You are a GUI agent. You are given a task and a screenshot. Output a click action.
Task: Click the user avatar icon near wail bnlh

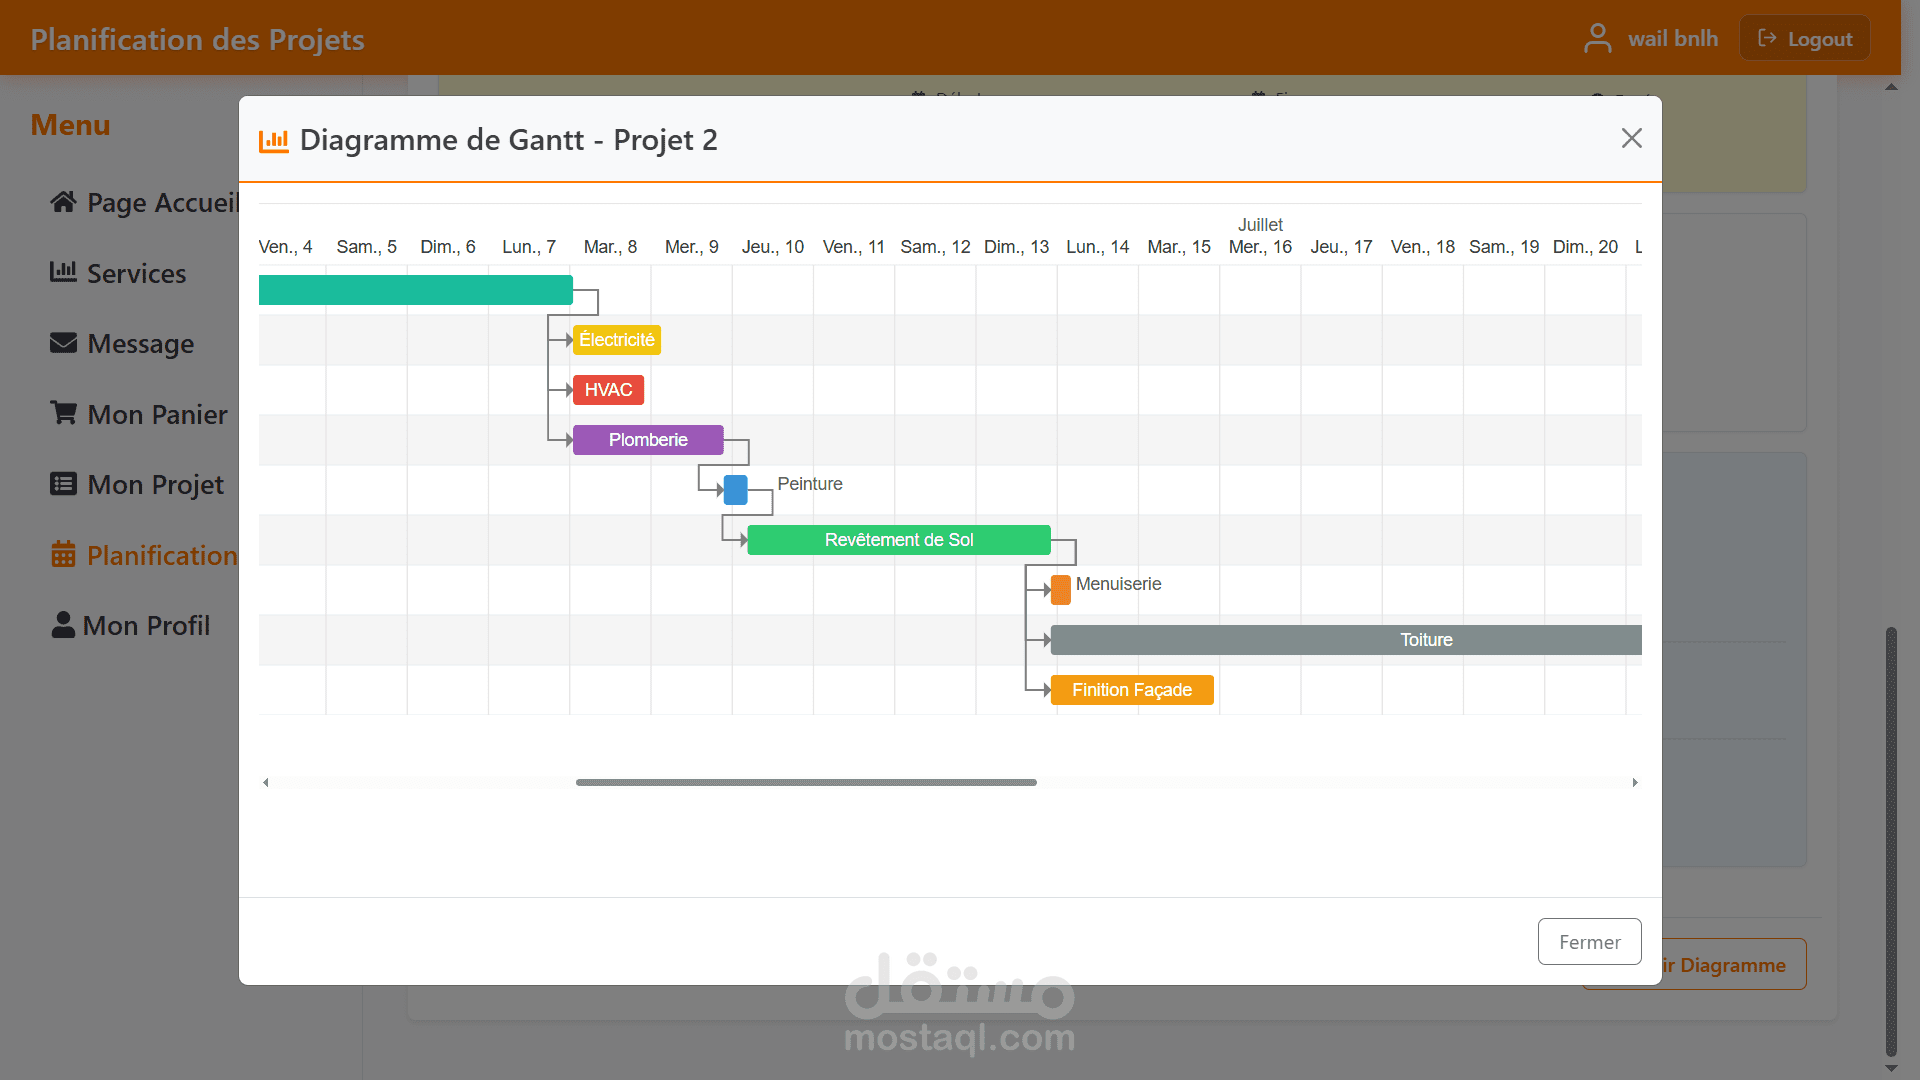pyautogui.click(x=1597, y=39)
